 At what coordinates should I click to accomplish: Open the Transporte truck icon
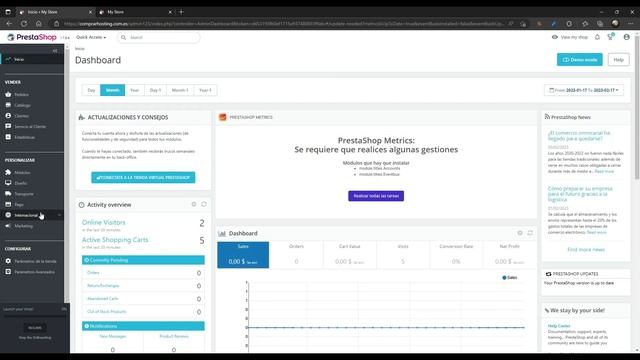tap(8, 193)
